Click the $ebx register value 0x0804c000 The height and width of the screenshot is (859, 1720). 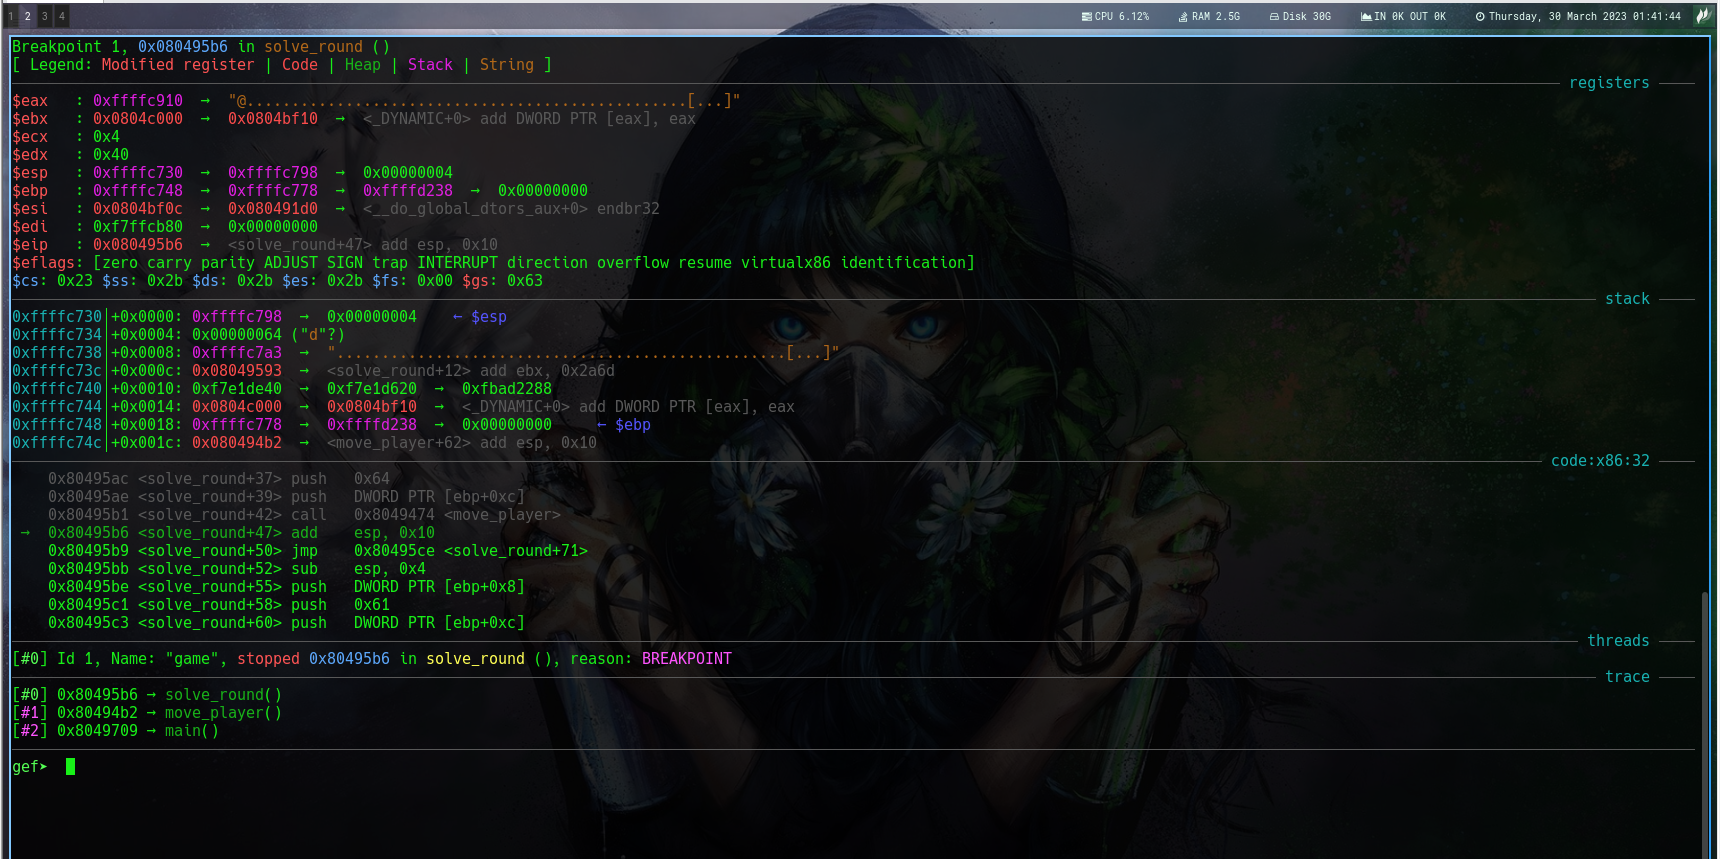[x=138, y=119]
